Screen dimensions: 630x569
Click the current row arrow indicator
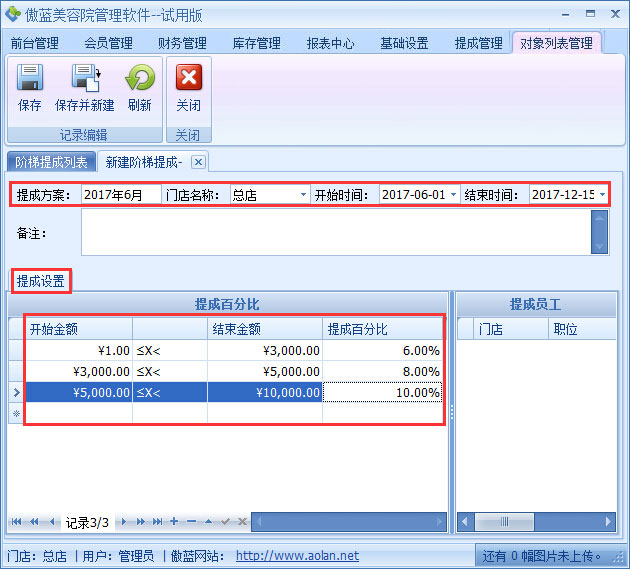[x=16, y=392]
